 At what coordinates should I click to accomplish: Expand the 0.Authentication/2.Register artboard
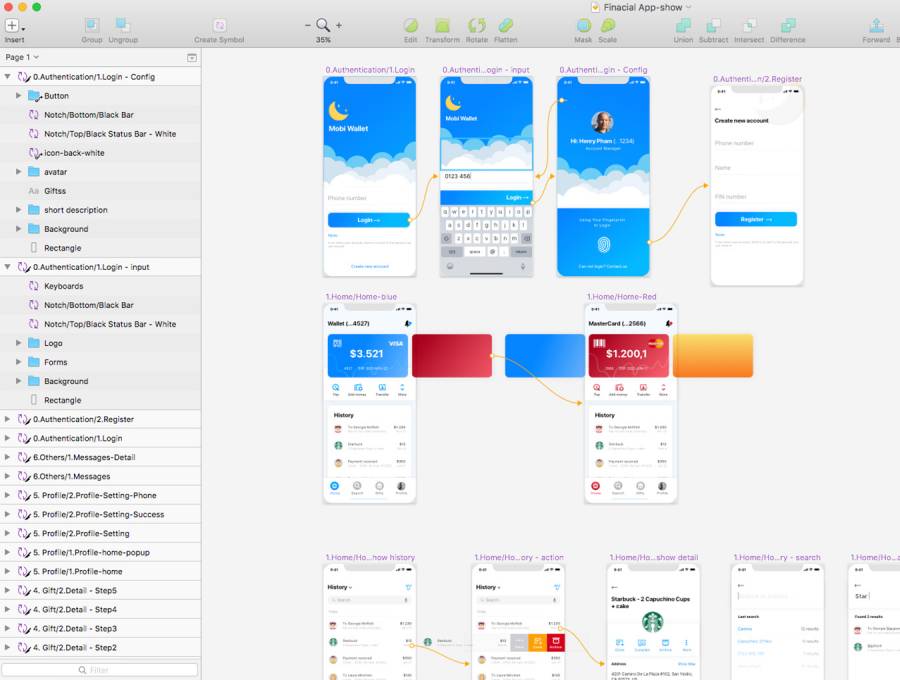tap(8, 419)
